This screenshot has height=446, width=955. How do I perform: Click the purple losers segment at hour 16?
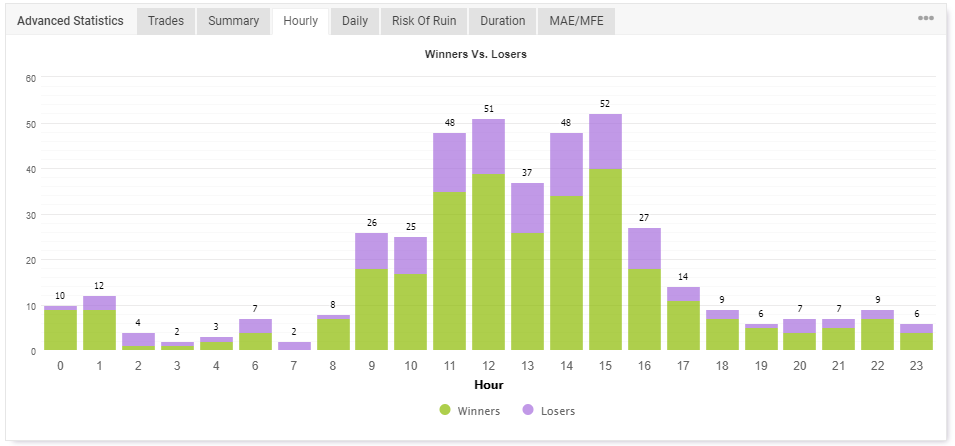(x=644, y=249)
